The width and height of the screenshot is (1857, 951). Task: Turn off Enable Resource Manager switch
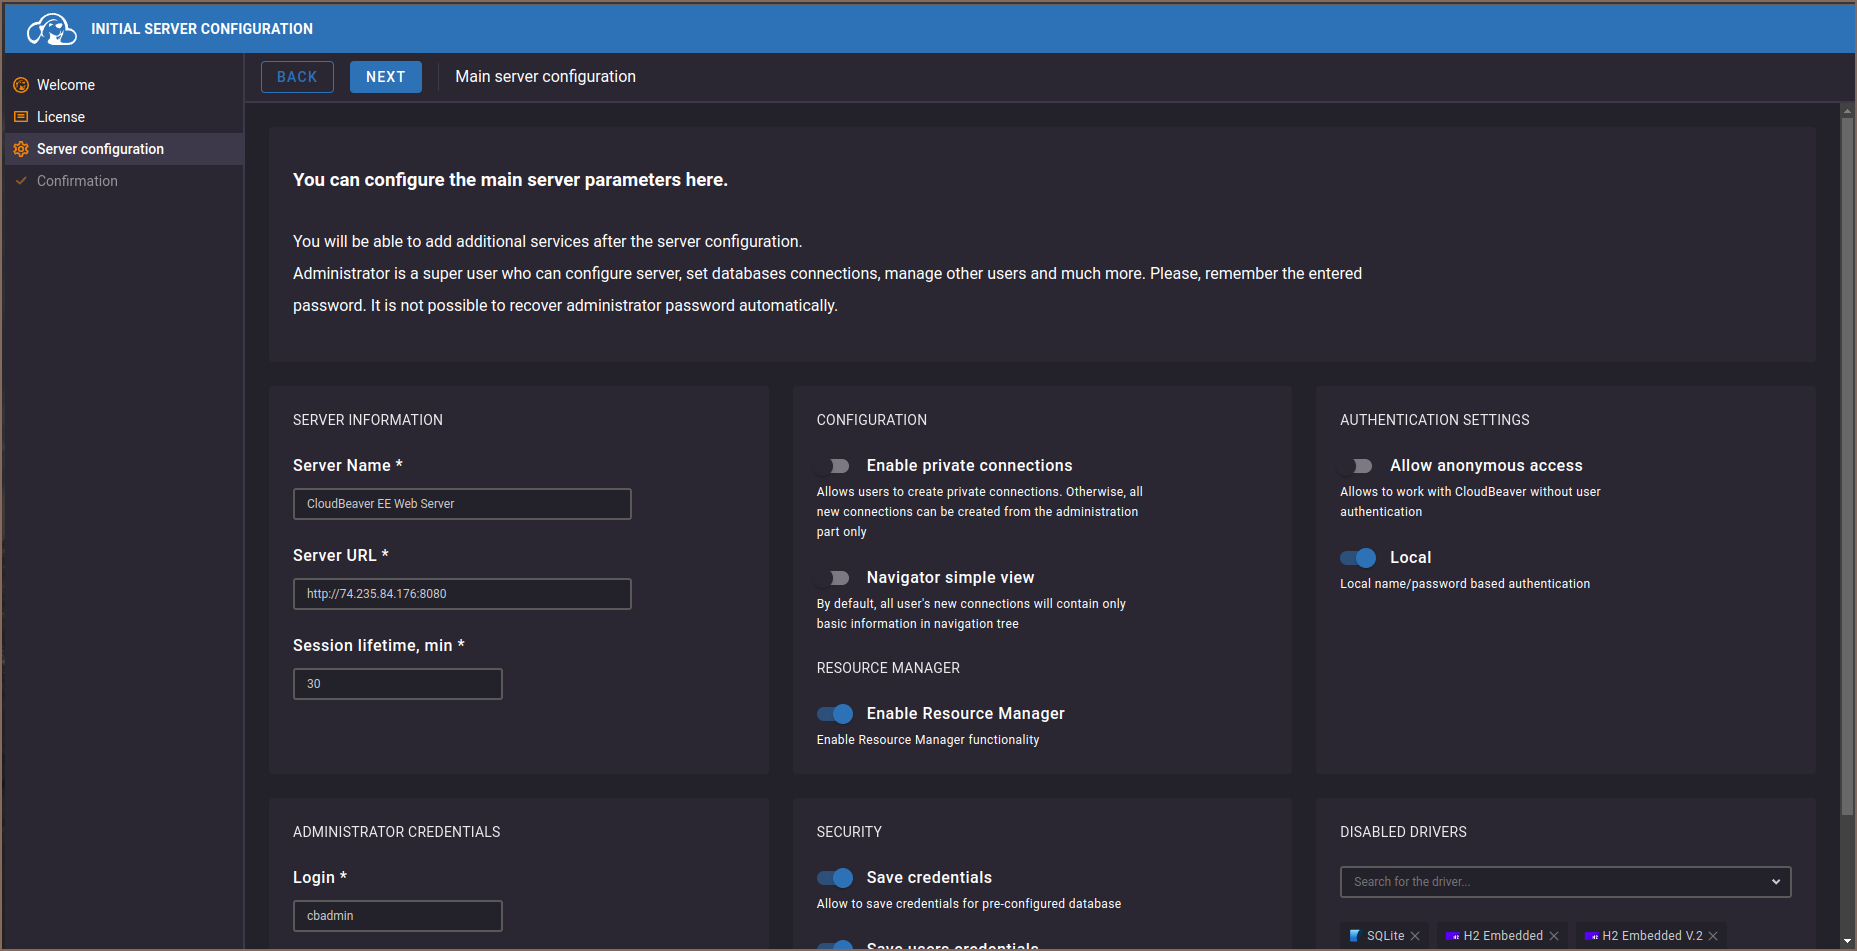(x=834, y=714)
